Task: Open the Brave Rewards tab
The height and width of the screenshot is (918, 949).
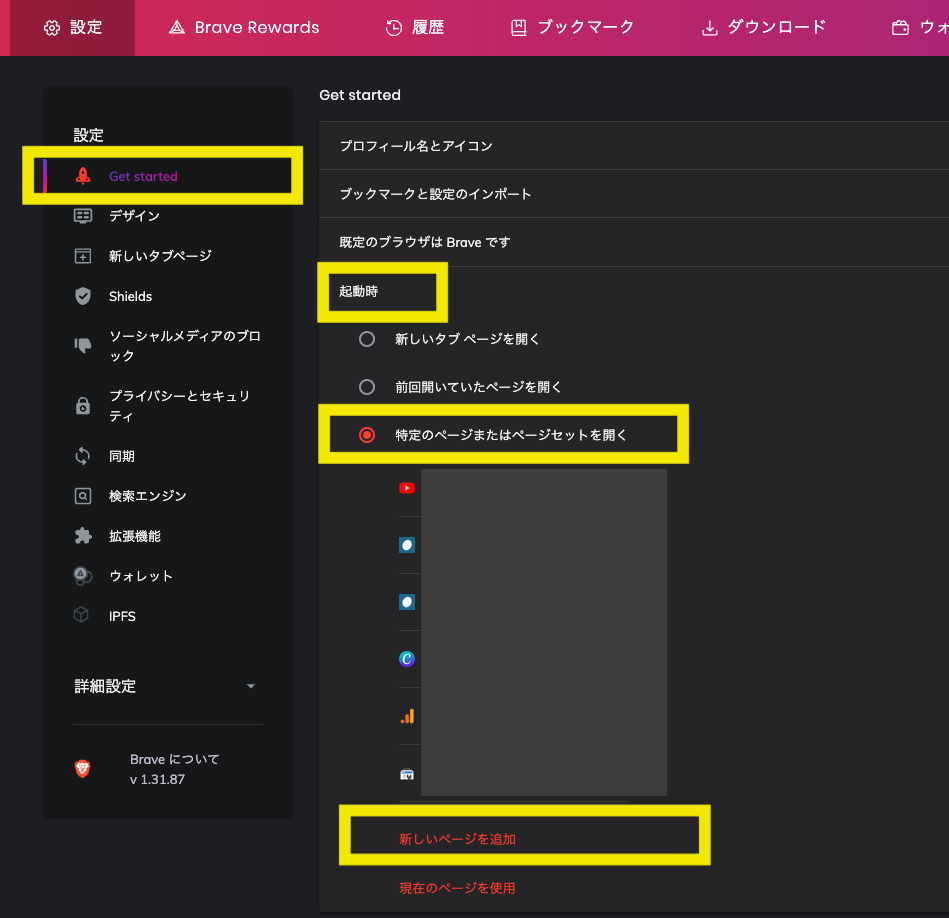Action: coord(244,28)
